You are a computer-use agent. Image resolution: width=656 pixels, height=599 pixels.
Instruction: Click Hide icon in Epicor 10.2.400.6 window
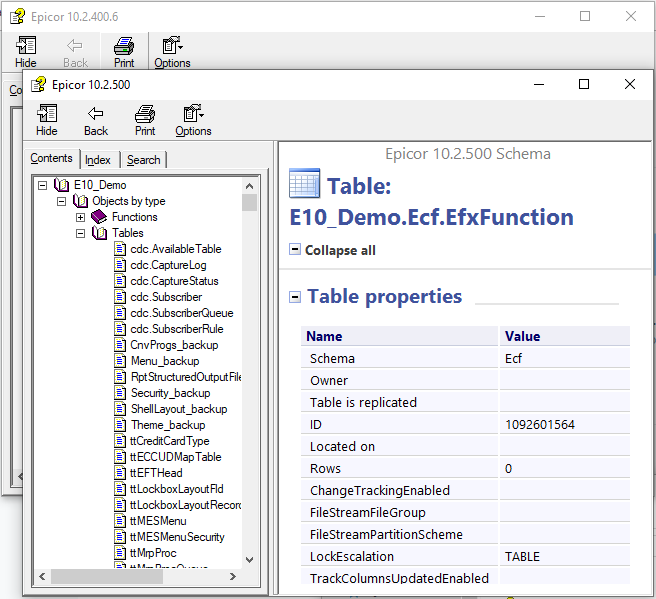[x=26, y=45]
